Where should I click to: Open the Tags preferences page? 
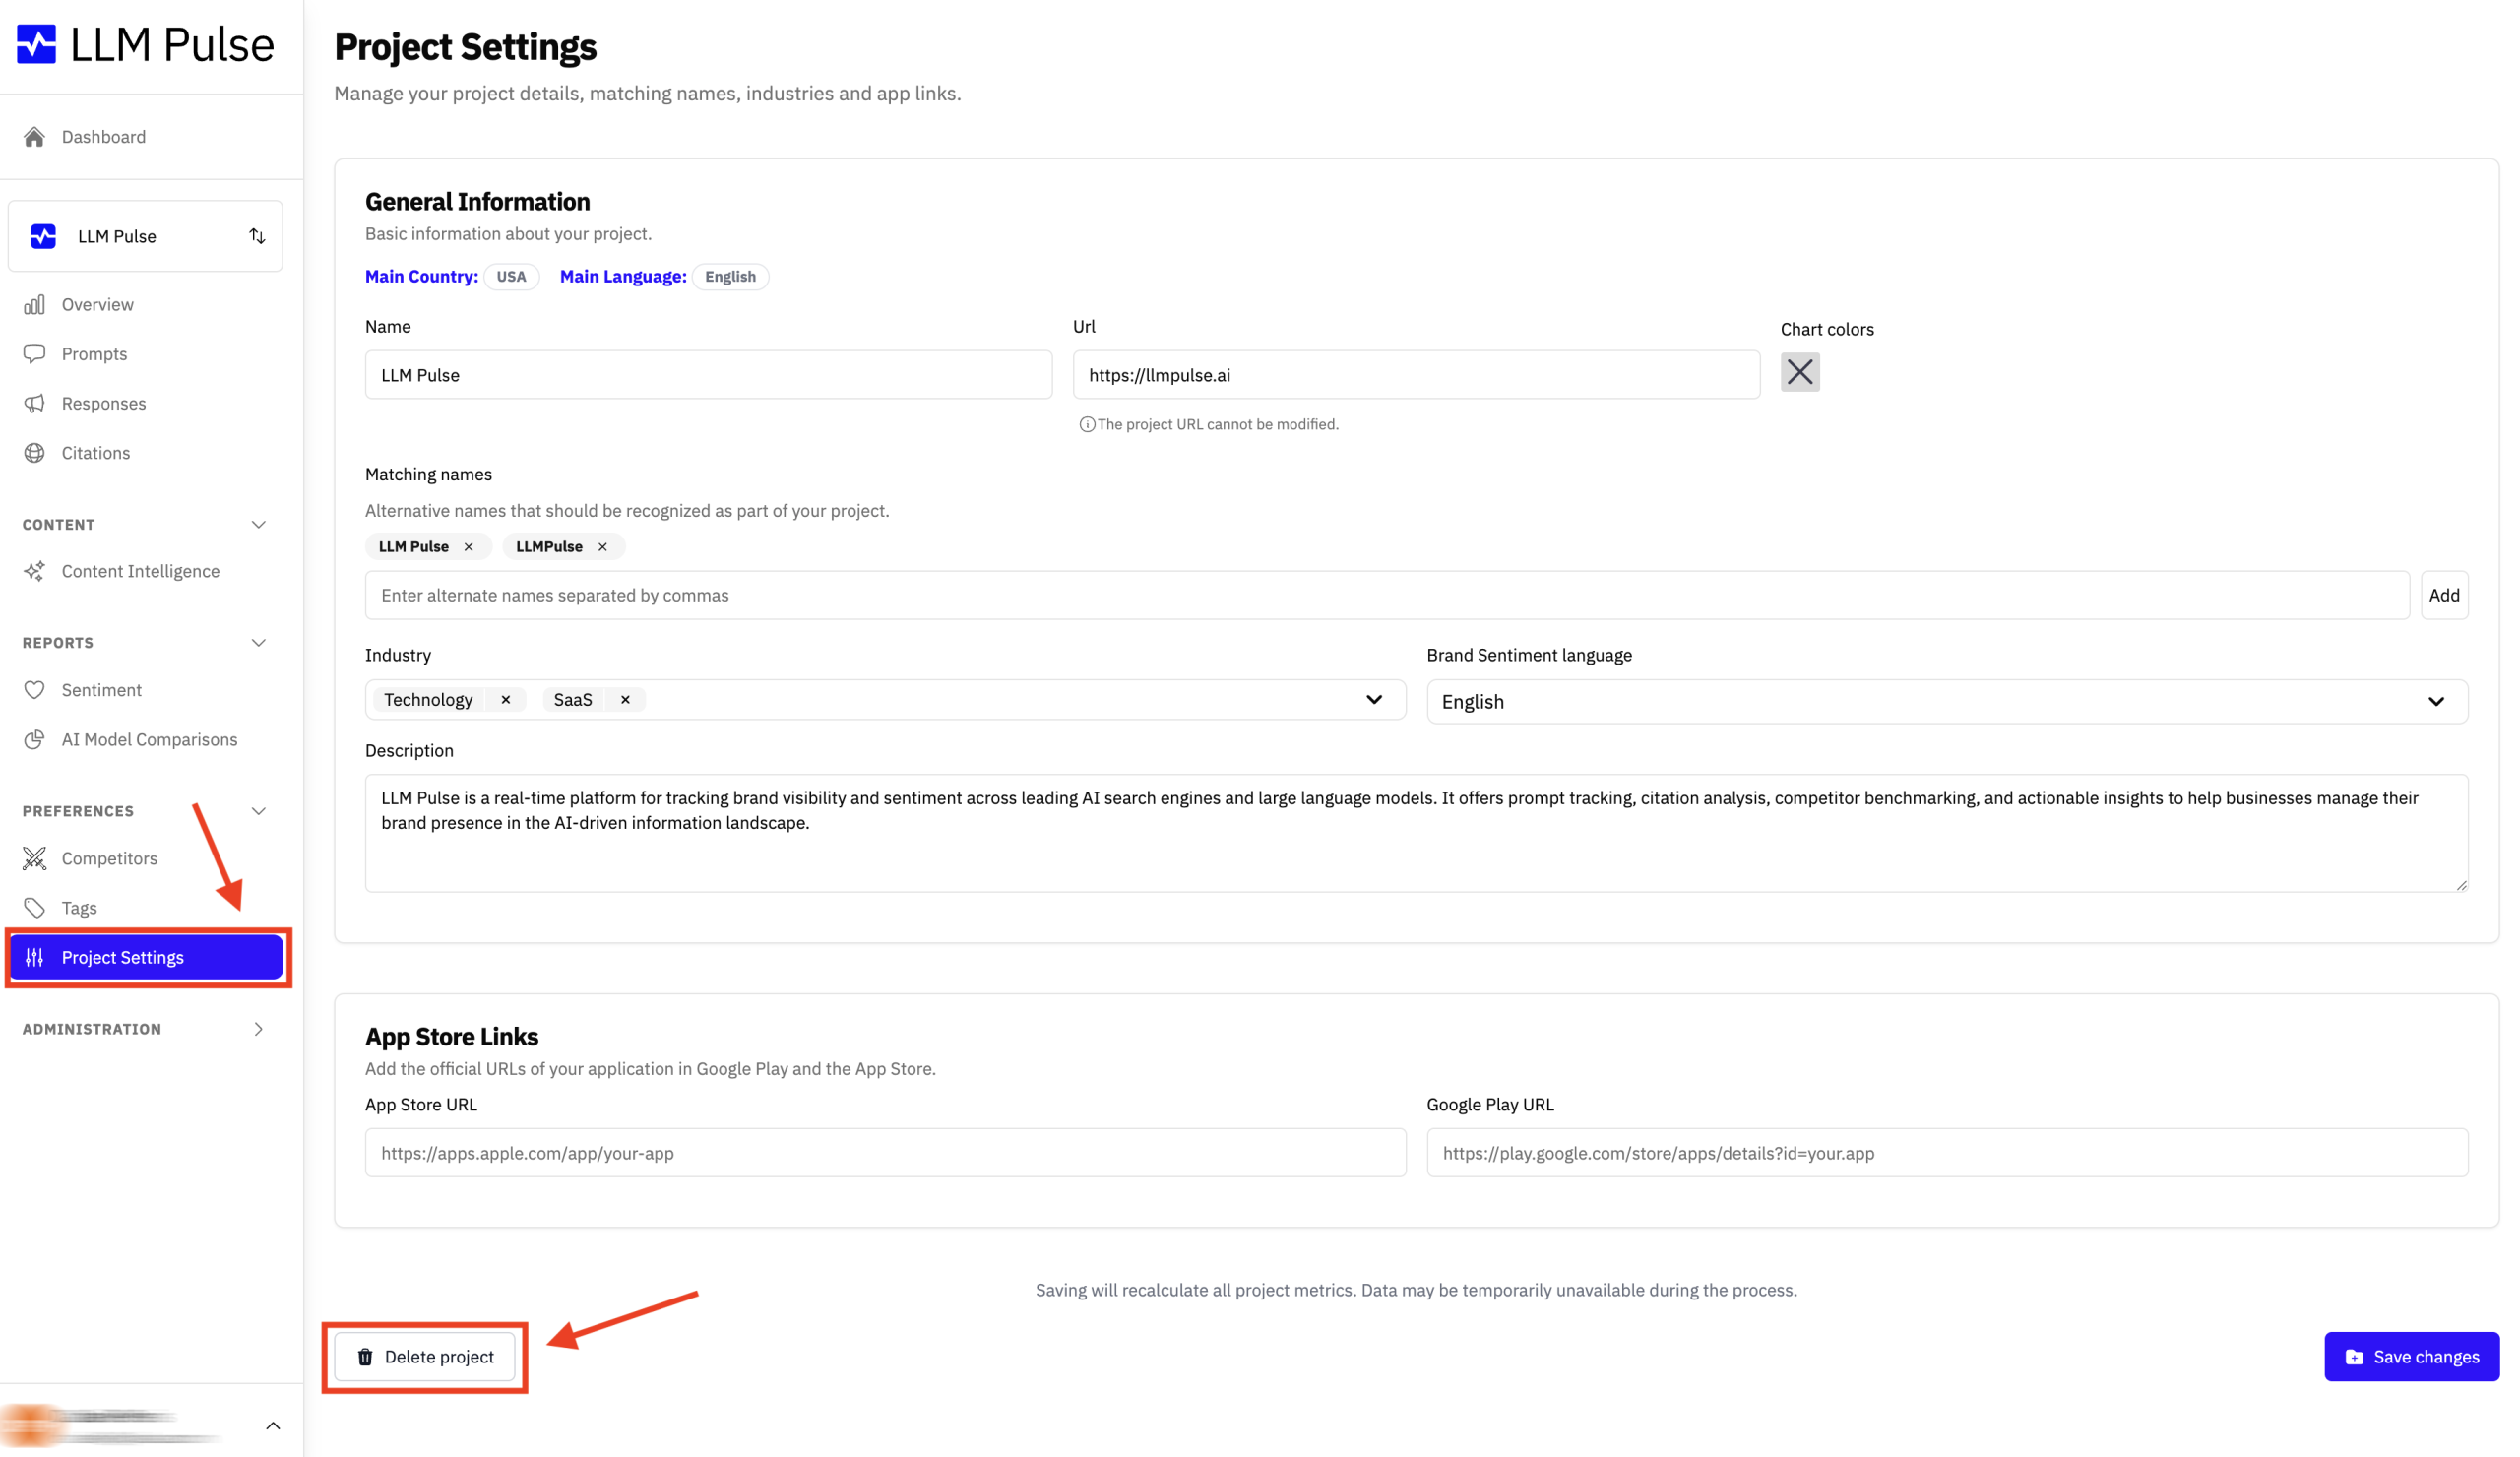80,908
